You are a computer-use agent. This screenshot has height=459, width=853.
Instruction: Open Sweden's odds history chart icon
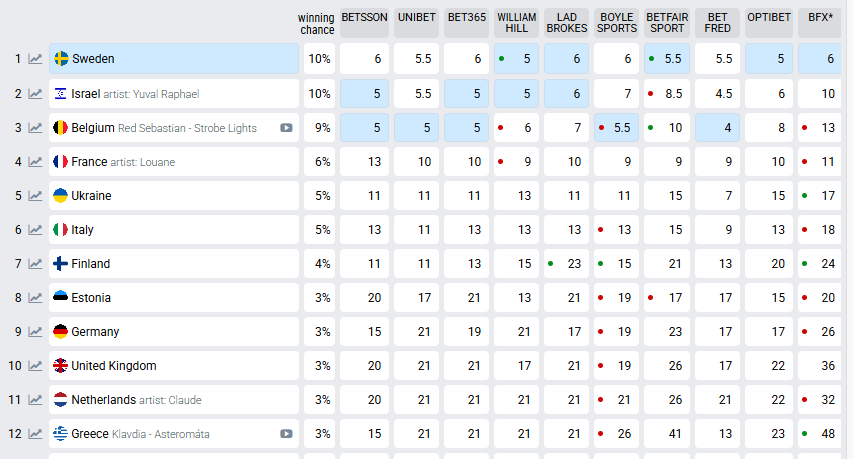tap(36, 59)
